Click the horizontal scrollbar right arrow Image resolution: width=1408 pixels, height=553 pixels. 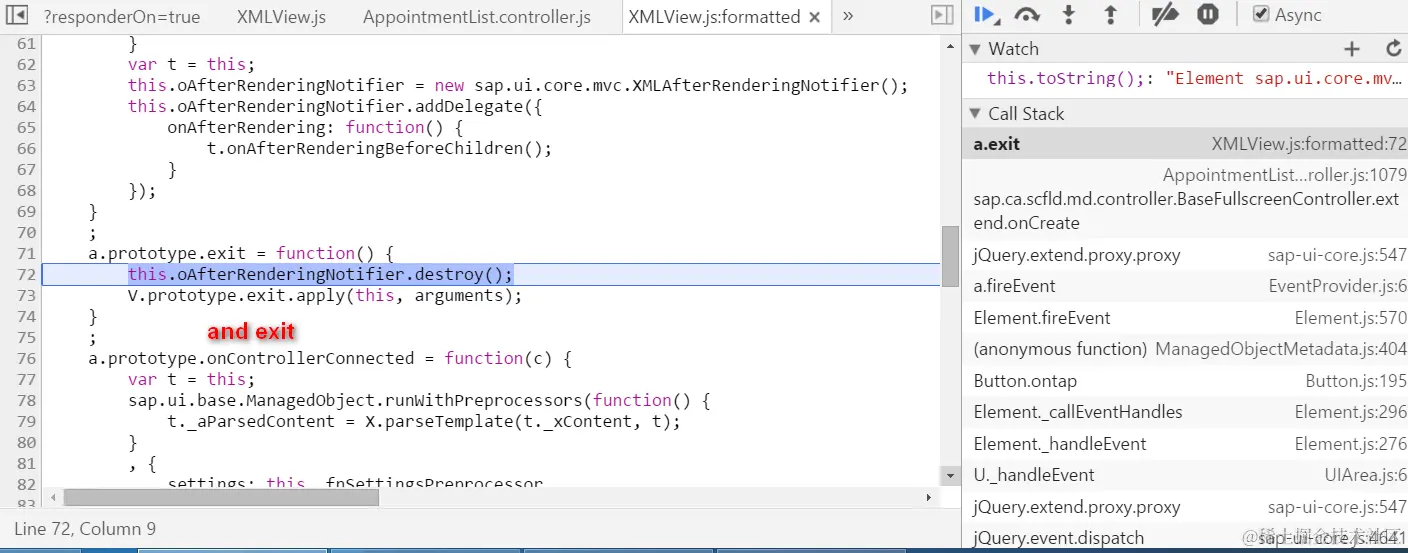(x=929, y=497)
